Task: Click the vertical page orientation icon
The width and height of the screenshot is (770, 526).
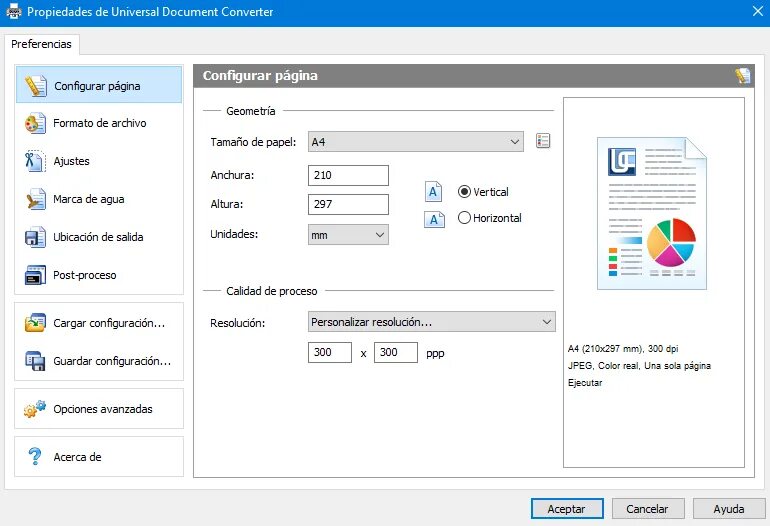Action: coord(433,192)
